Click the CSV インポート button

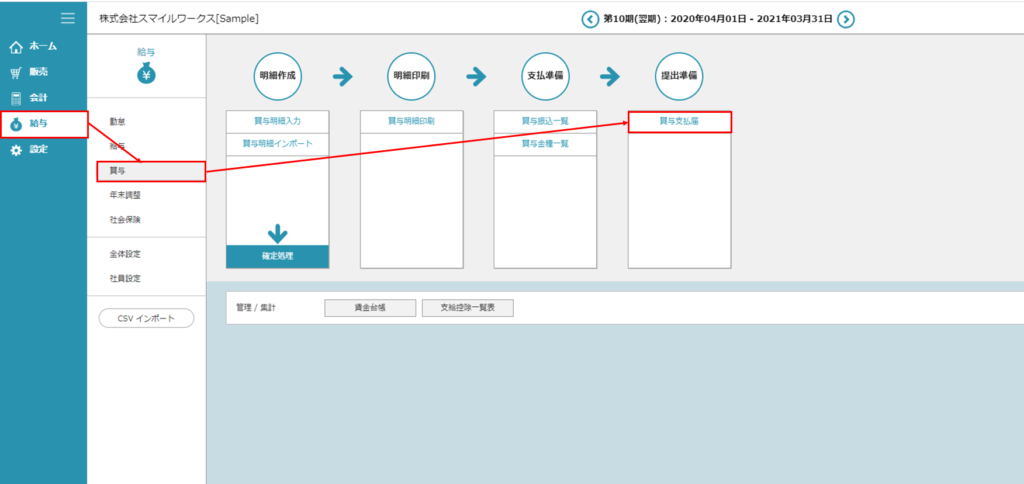(x=146, y=318)
